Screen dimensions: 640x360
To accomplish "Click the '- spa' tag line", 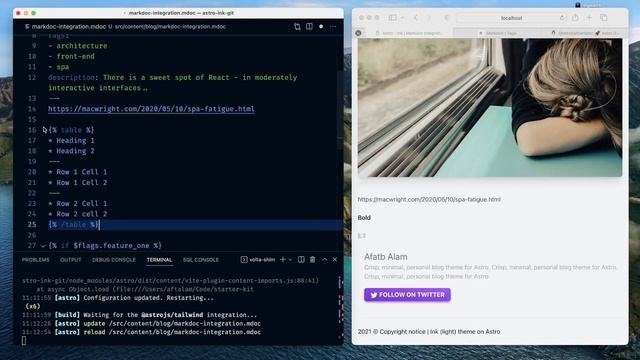I will tap(59, 67).
